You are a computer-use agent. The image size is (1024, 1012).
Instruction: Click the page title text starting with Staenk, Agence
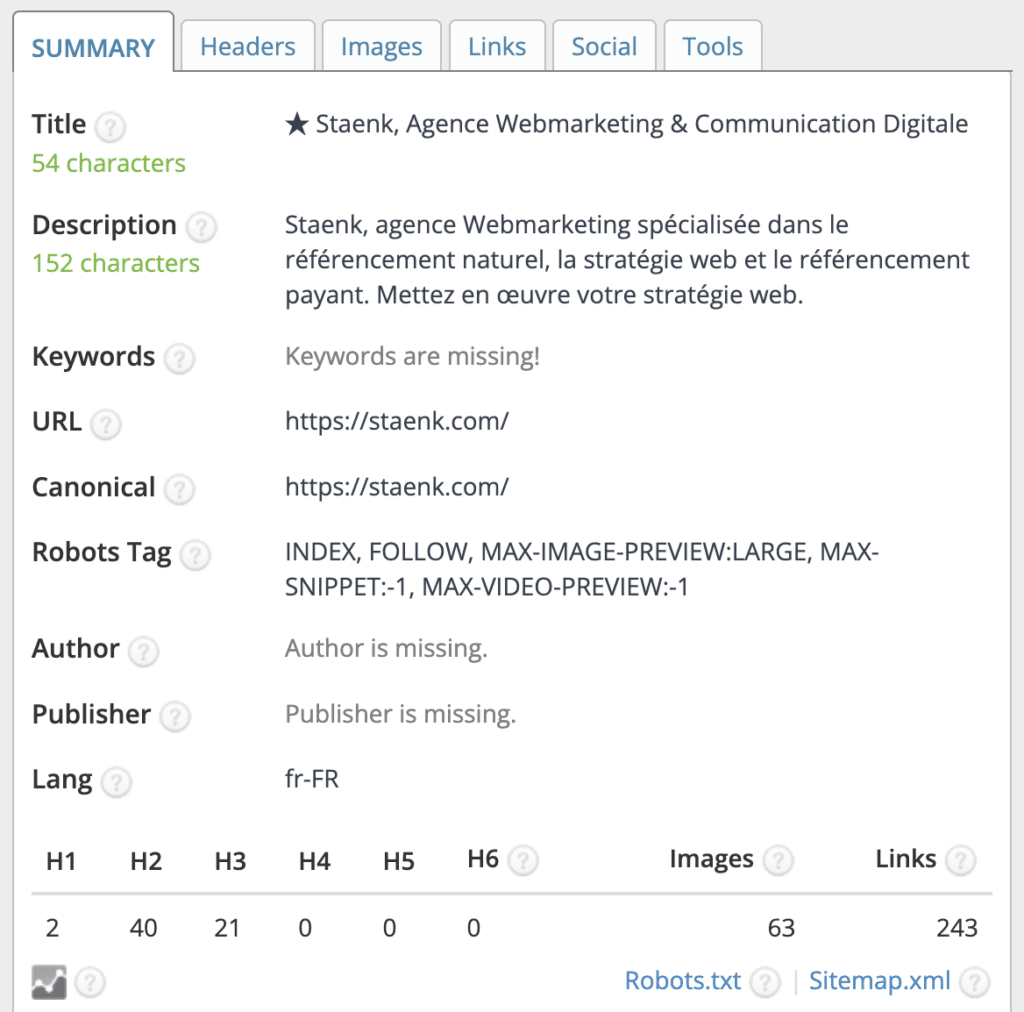click(x=627, y=124)
